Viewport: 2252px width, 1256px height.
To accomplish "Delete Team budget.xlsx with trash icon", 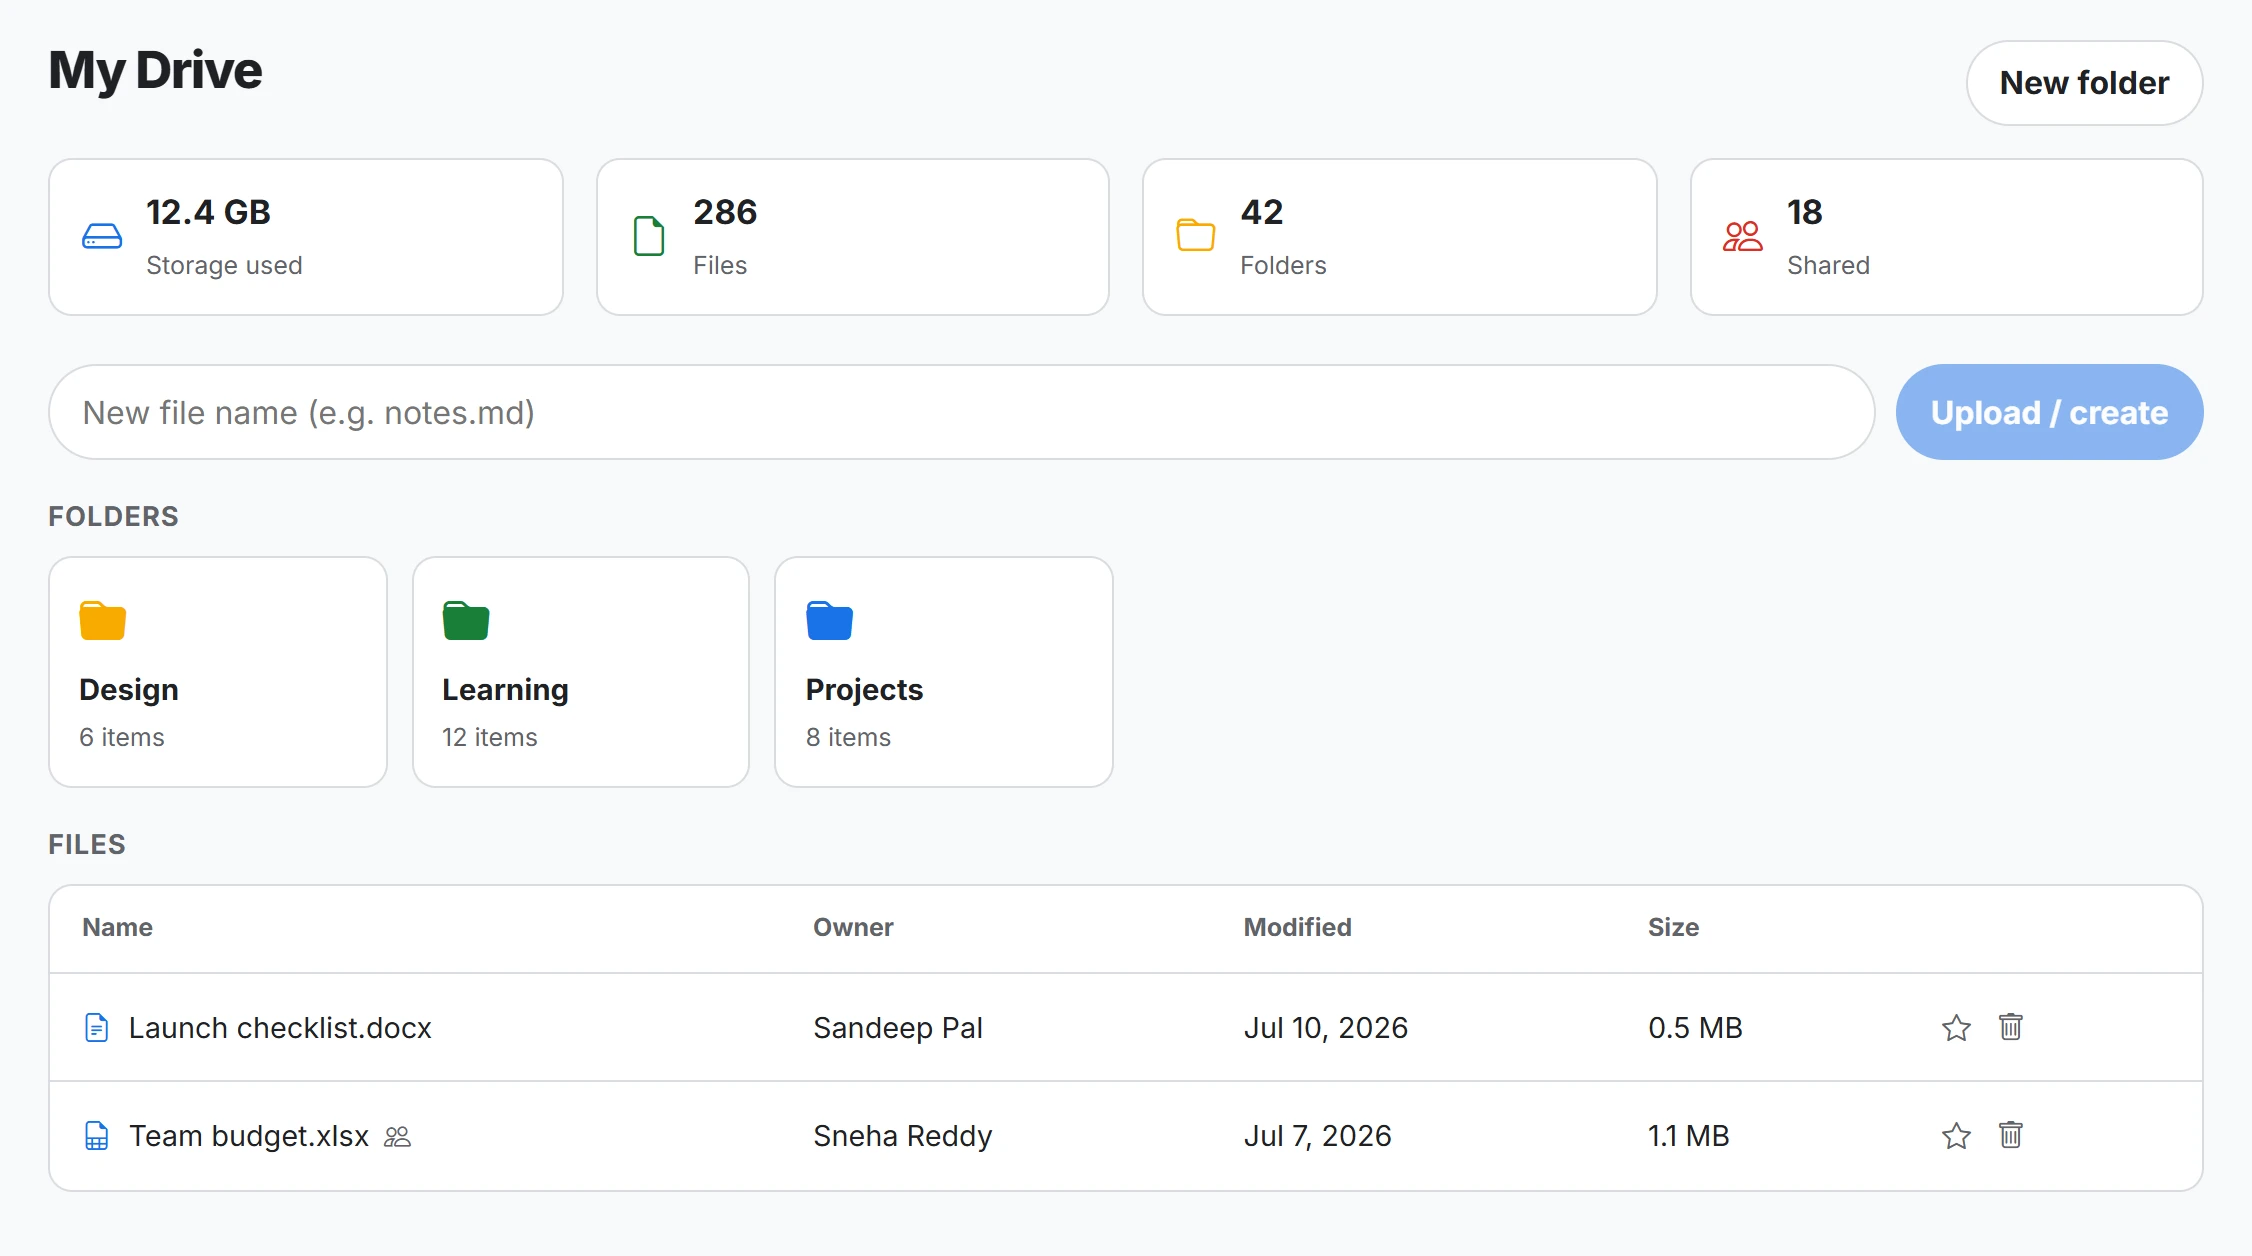I will click(x=2010, y=1135).
